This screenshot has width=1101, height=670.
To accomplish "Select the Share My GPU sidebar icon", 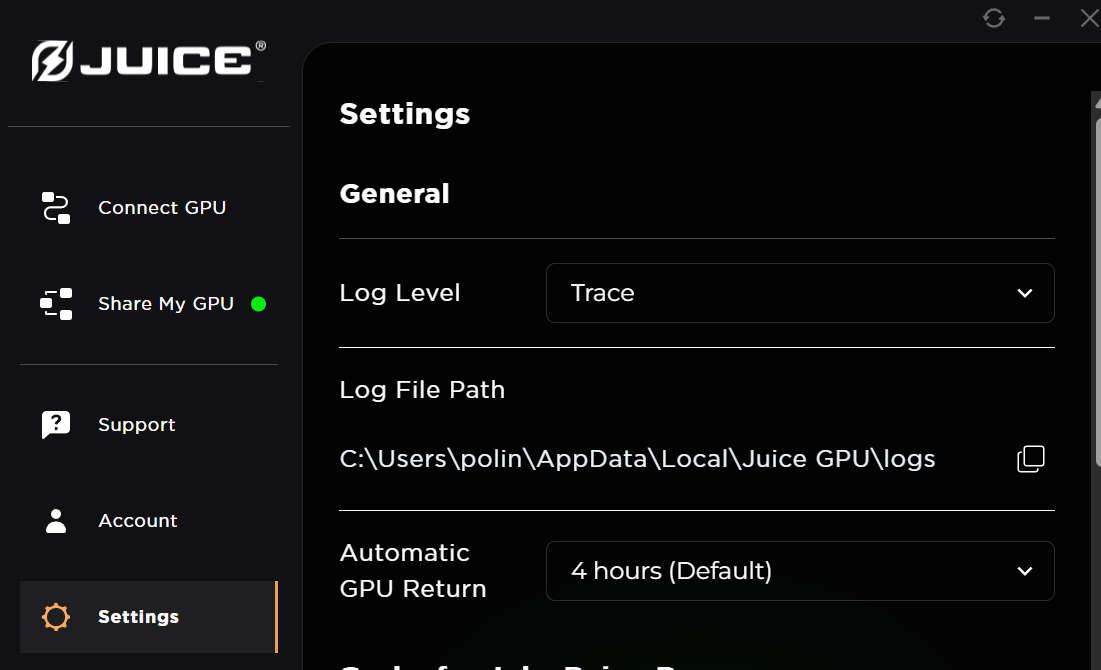I will tap(56, 303).
